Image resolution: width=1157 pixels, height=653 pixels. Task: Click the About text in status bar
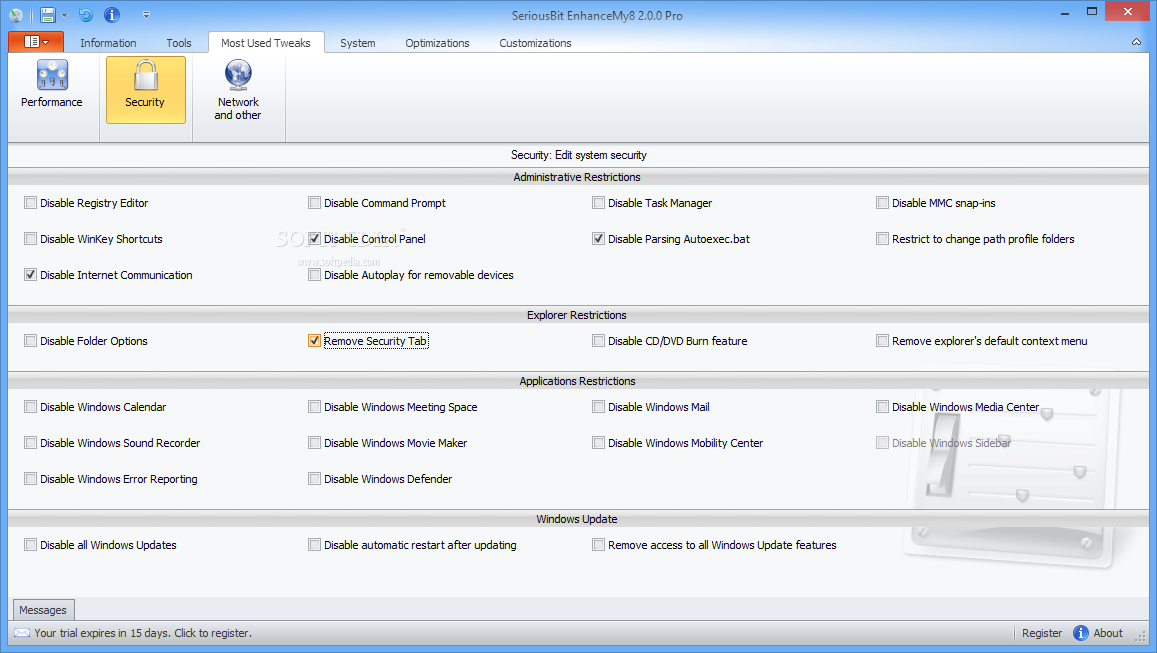click(1108, 633)
